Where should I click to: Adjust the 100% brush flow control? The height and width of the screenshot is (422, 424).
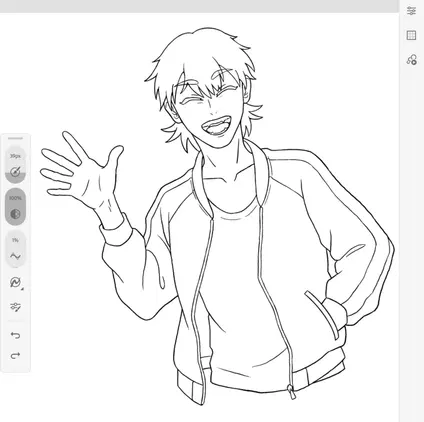tap(15, 207)
